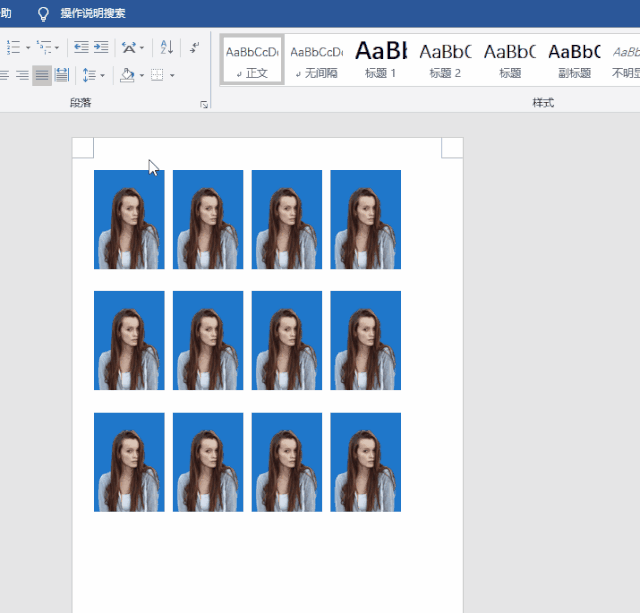Screen dimensions: 640x613
Task: Click the shading paint bucket icon
Action: pyautogui.click(x=126, y=75)
